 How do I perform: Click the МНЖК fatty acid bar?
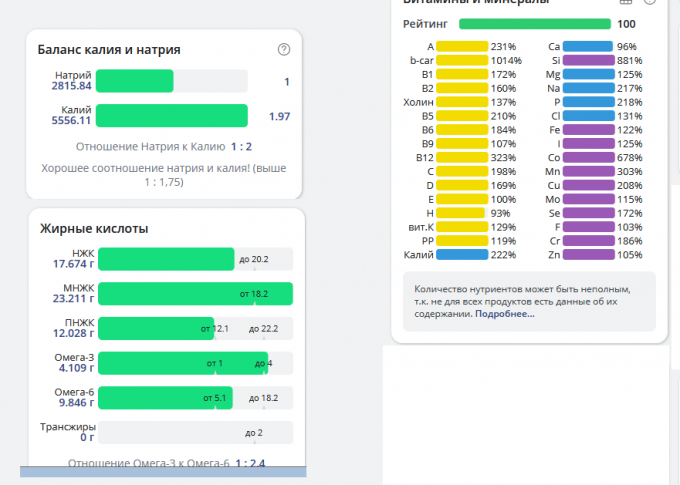196,294
